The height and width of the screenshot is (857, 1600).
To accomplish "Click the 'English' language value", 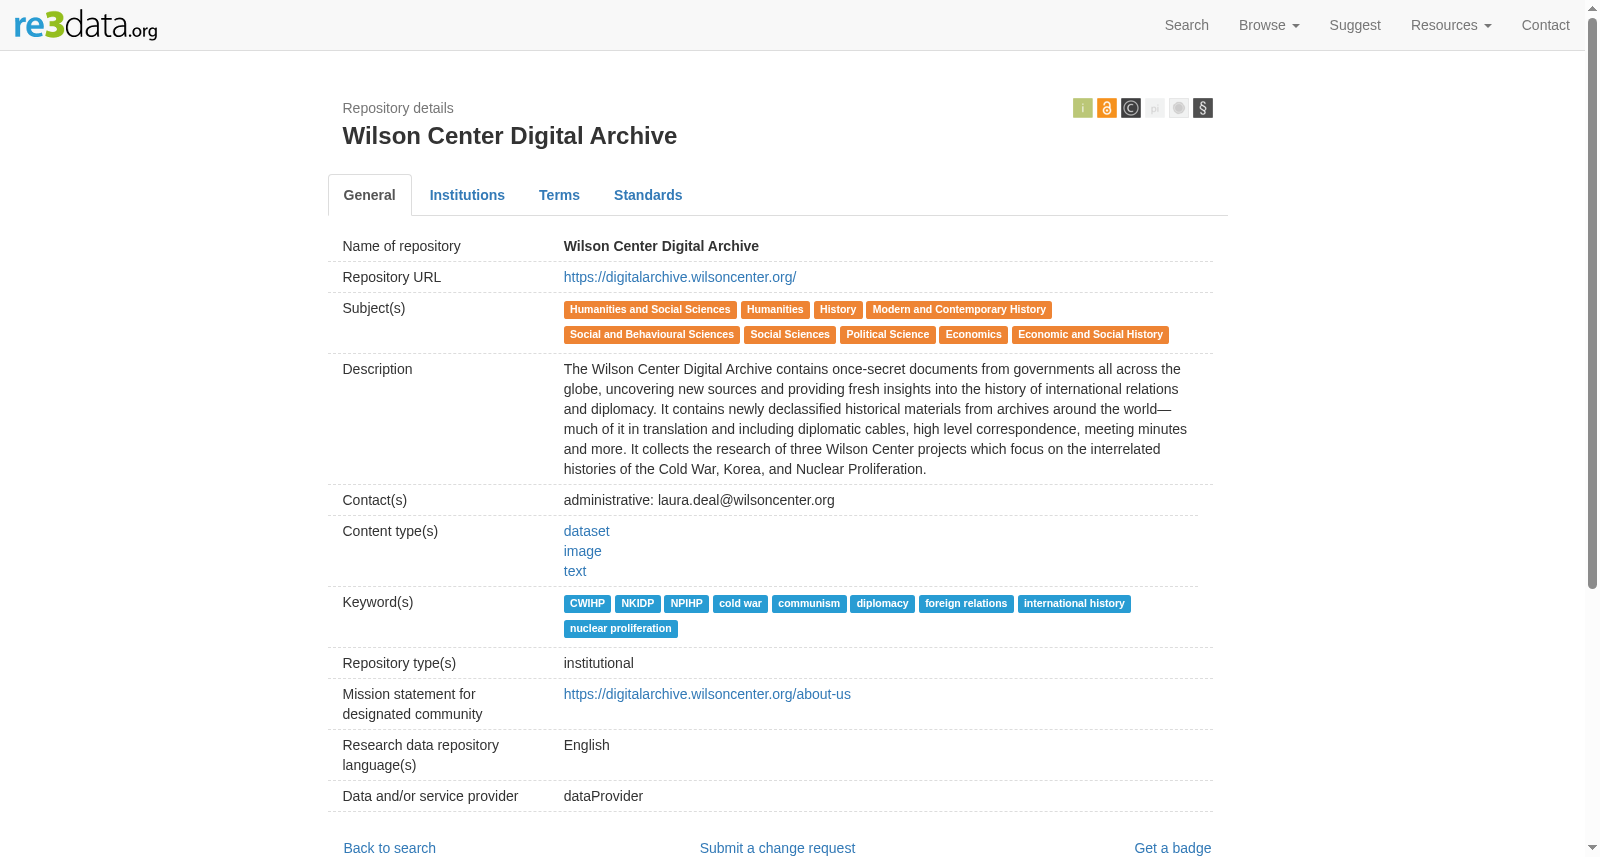I will click(x=587, y=745).
